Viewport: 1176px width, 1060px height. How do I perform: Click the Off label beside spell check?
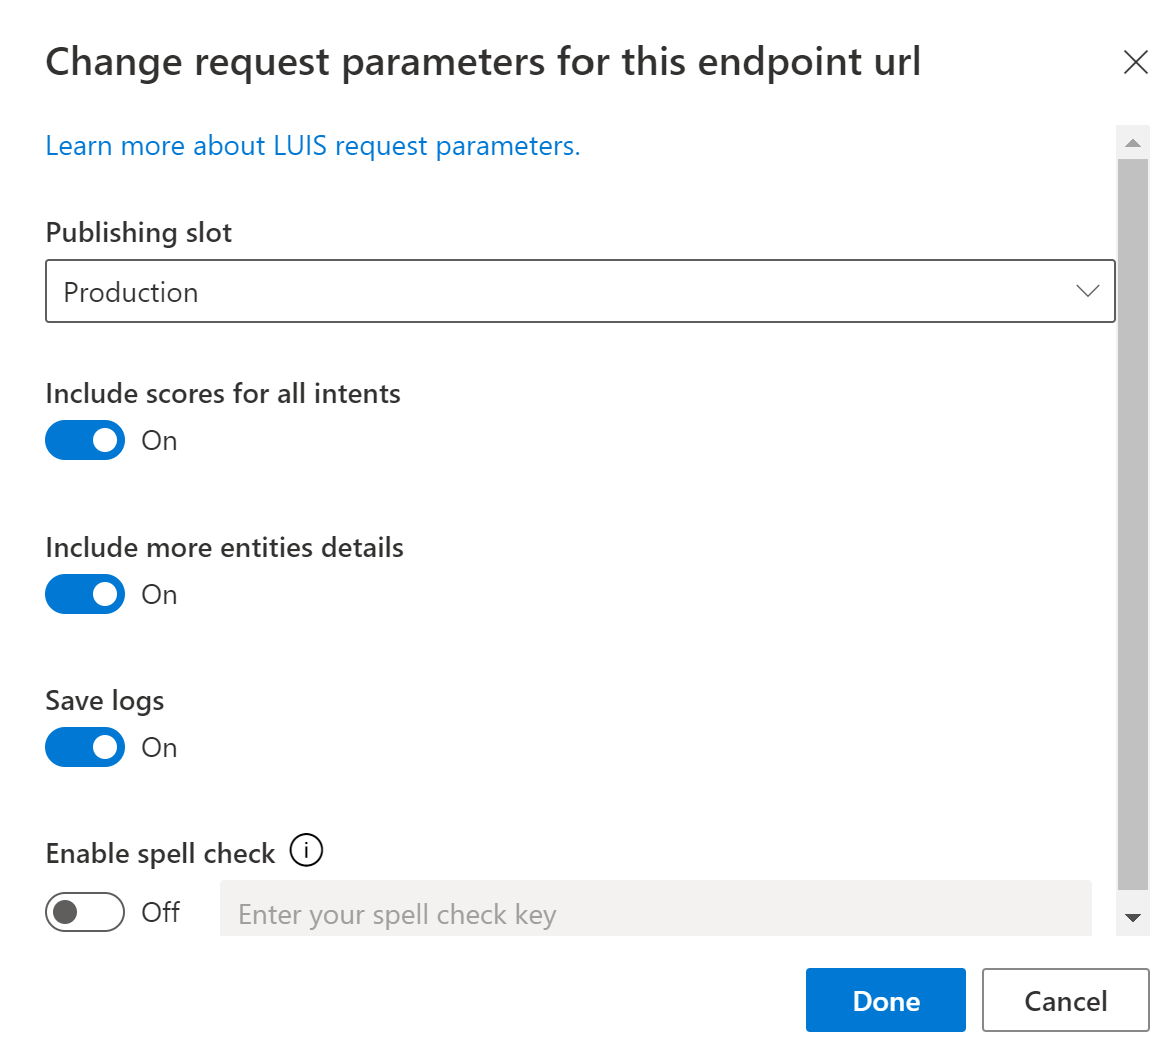(x=160, y=912)
